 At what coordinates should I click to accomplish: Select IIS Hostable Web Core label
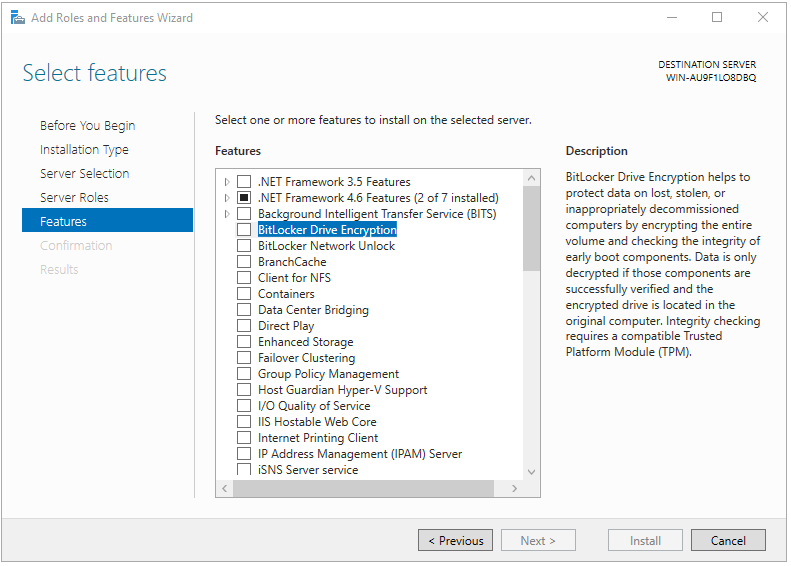(x=317, y=422)
